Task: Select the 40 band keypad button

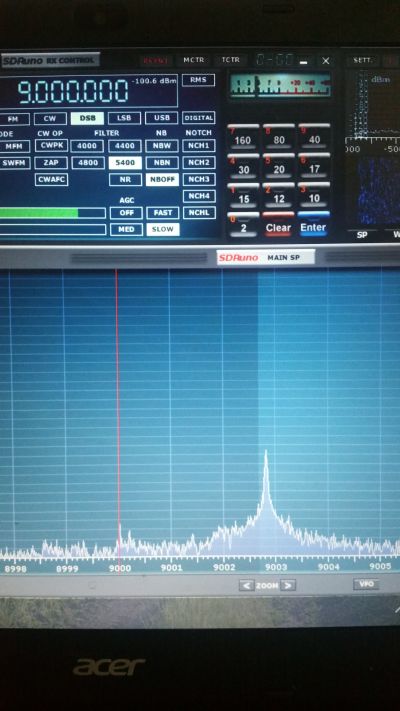Action: 314,136
